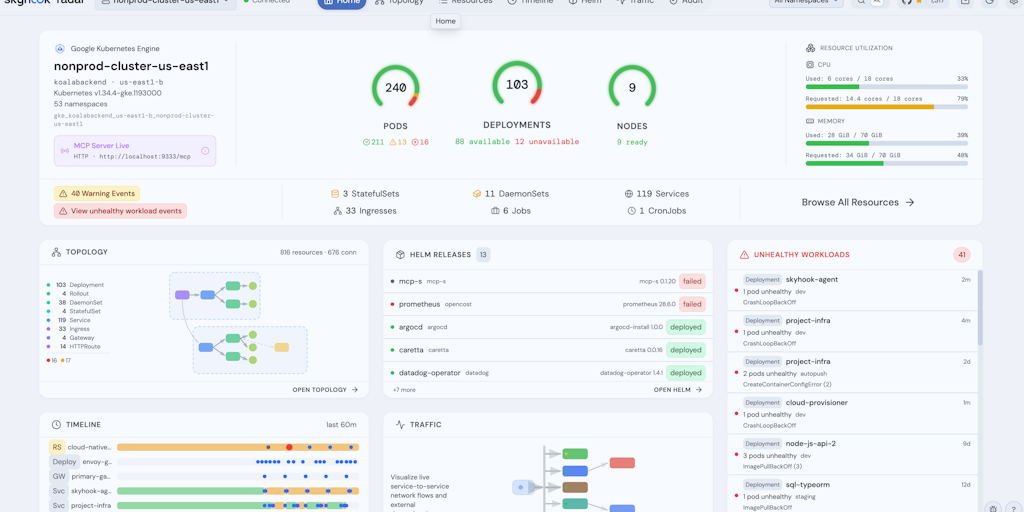
Task: Click the OPEN TOPOLOGY link
Action: coord(325,390)
